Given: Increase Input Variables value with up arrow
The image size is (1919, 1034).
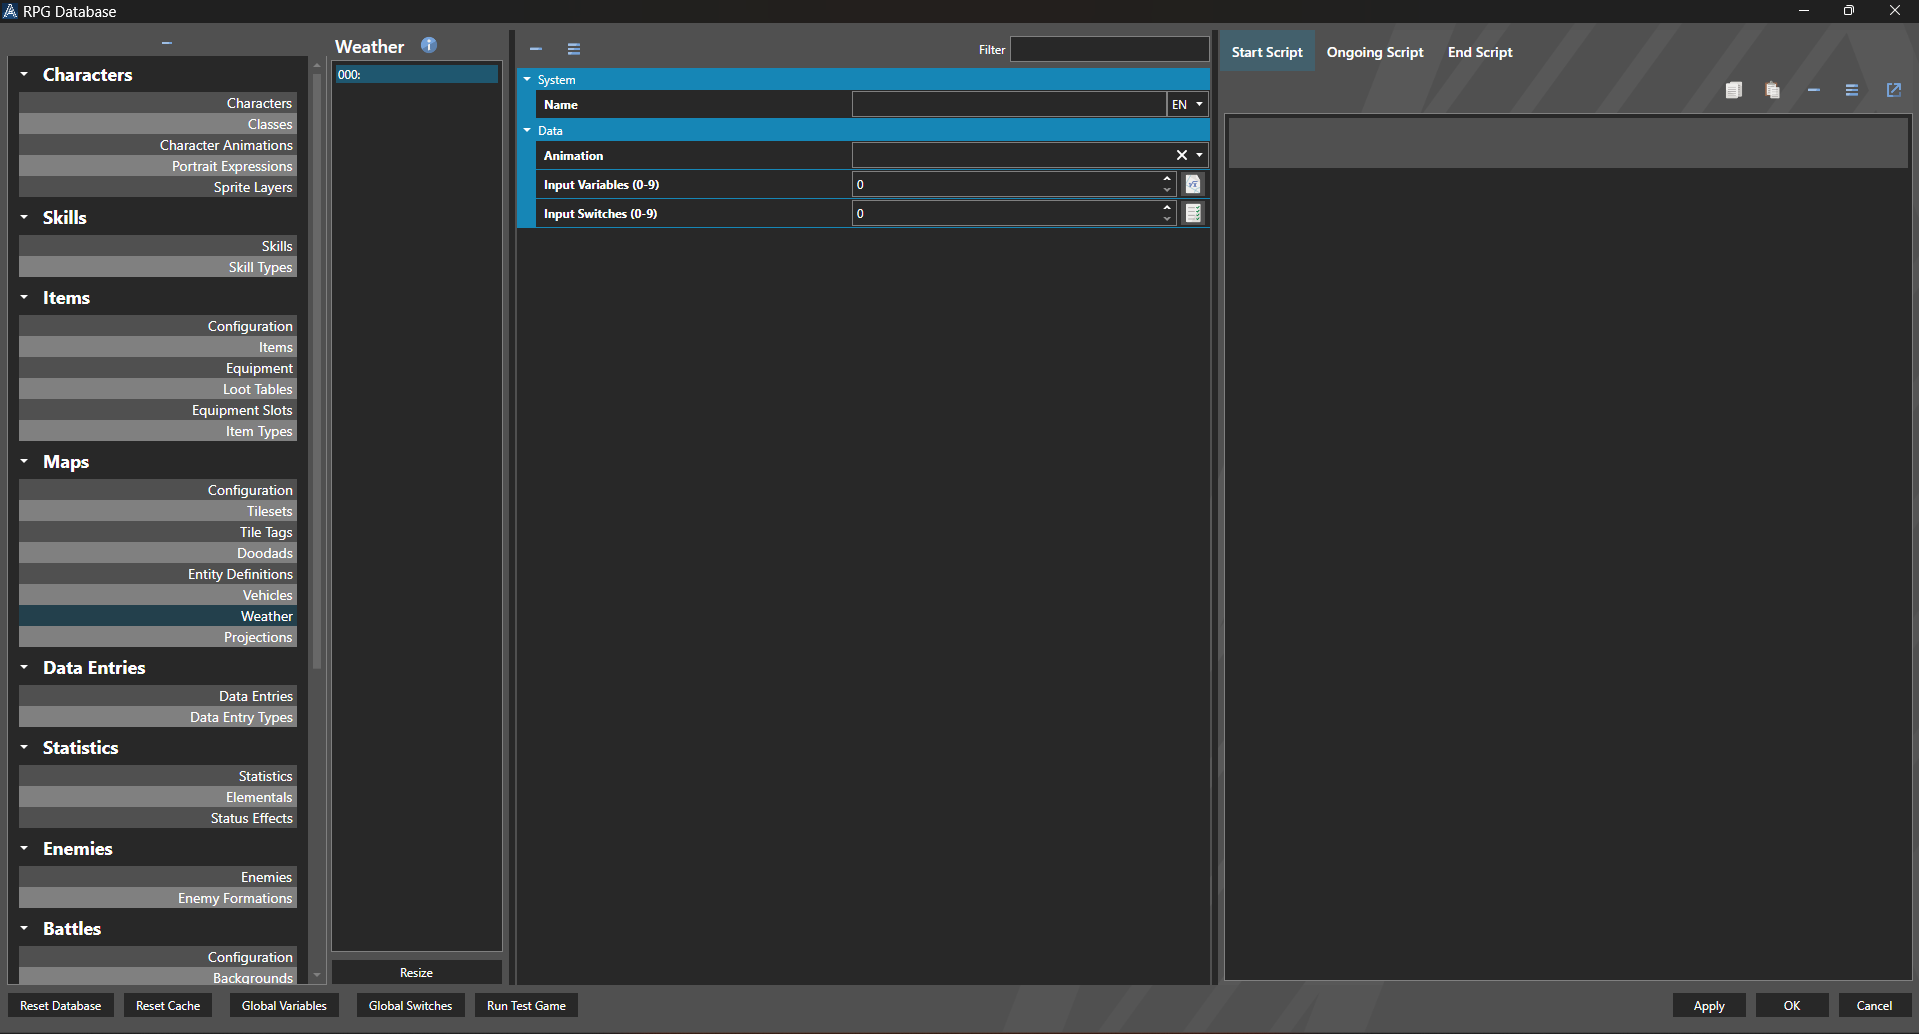Looking at the screenshot, I should click(1166, 178).
